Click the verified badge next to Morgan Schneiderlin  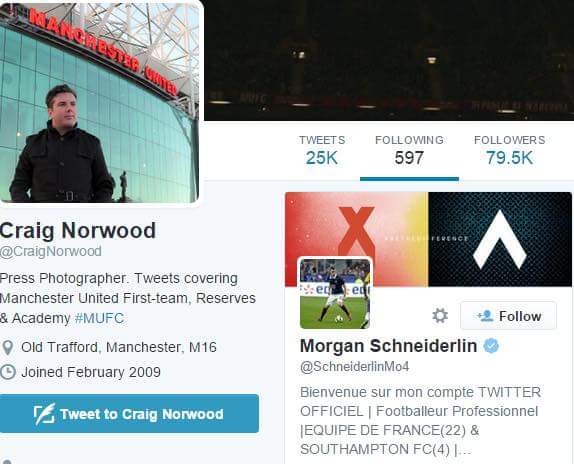[491, 346]
